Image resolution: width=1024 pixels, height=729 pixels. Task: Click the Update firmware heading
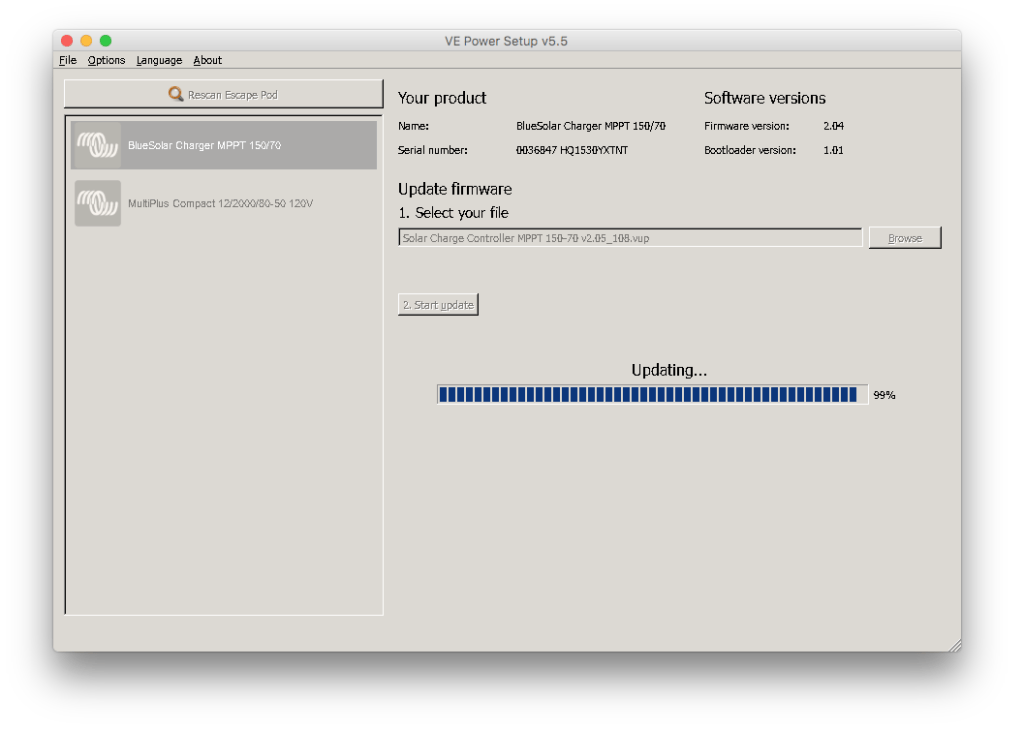click(x=455, y=189)
